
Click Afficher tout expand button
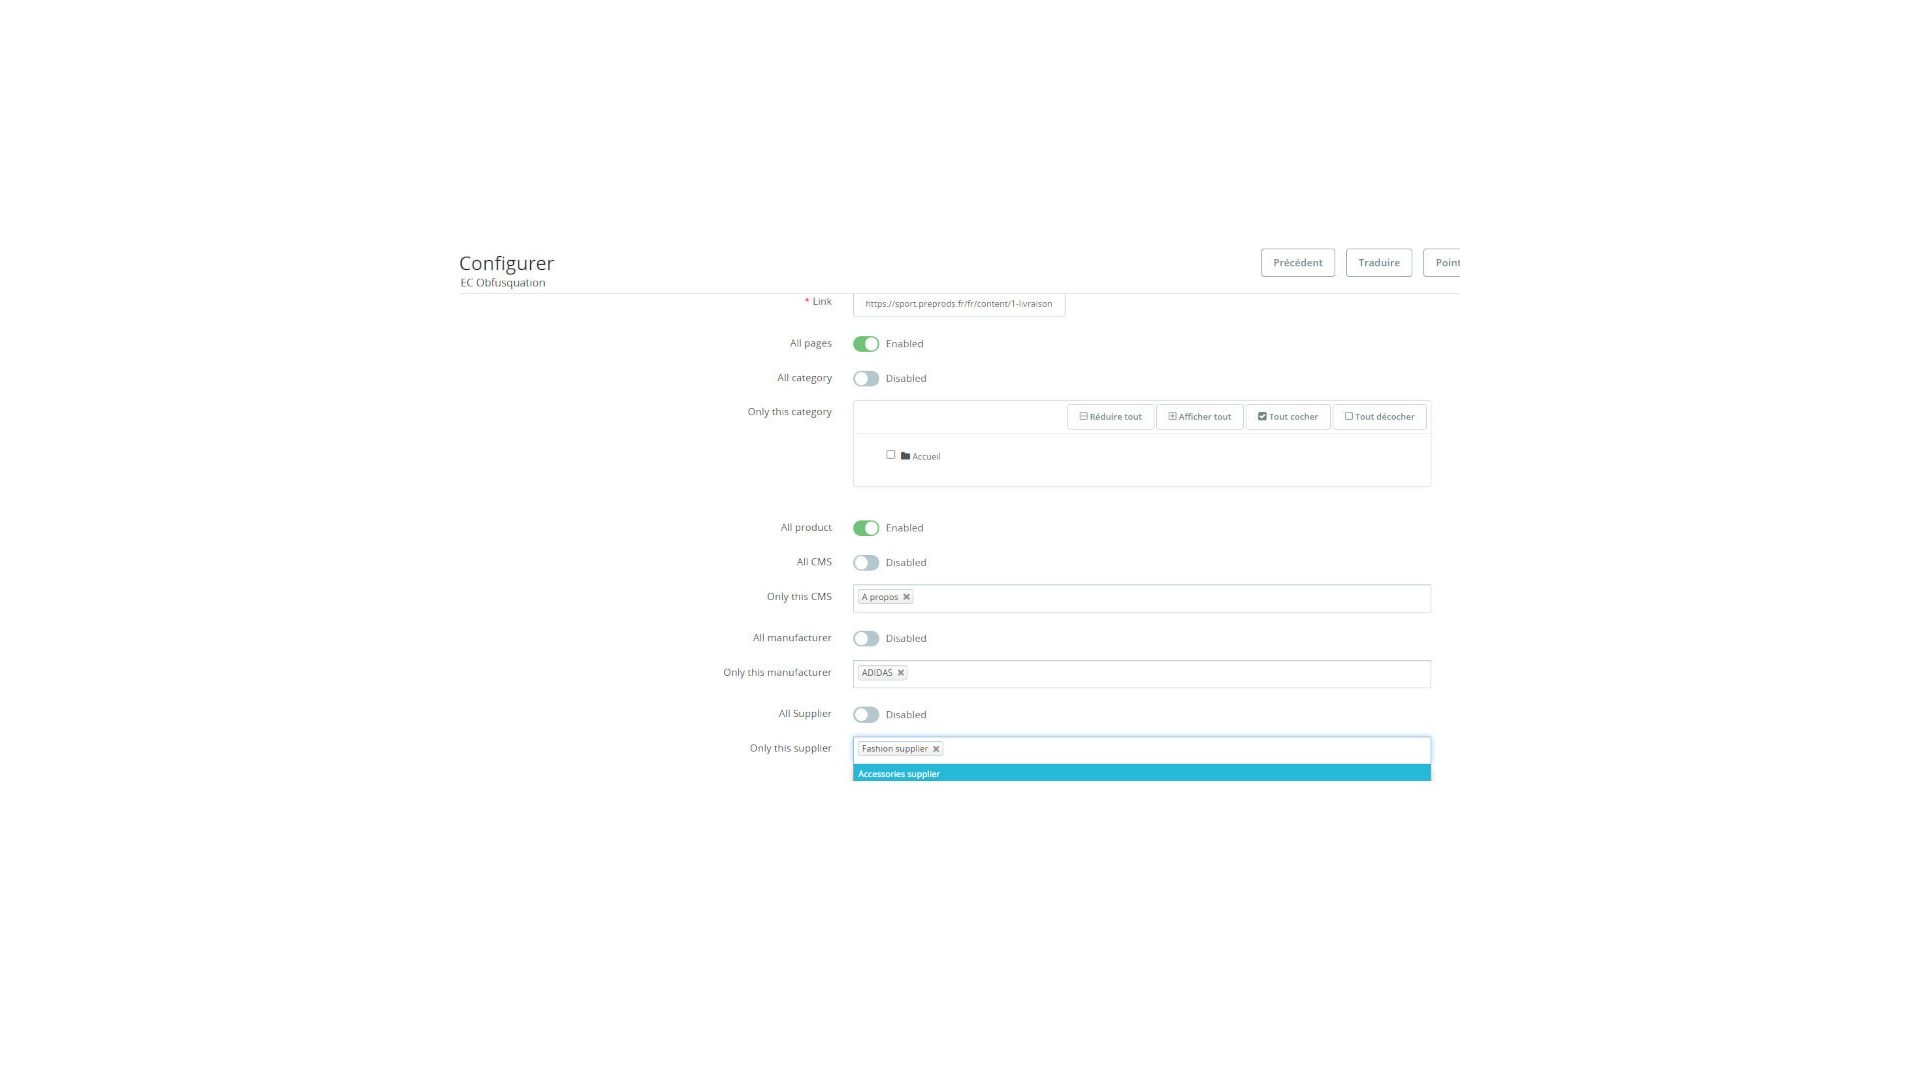1199,417
